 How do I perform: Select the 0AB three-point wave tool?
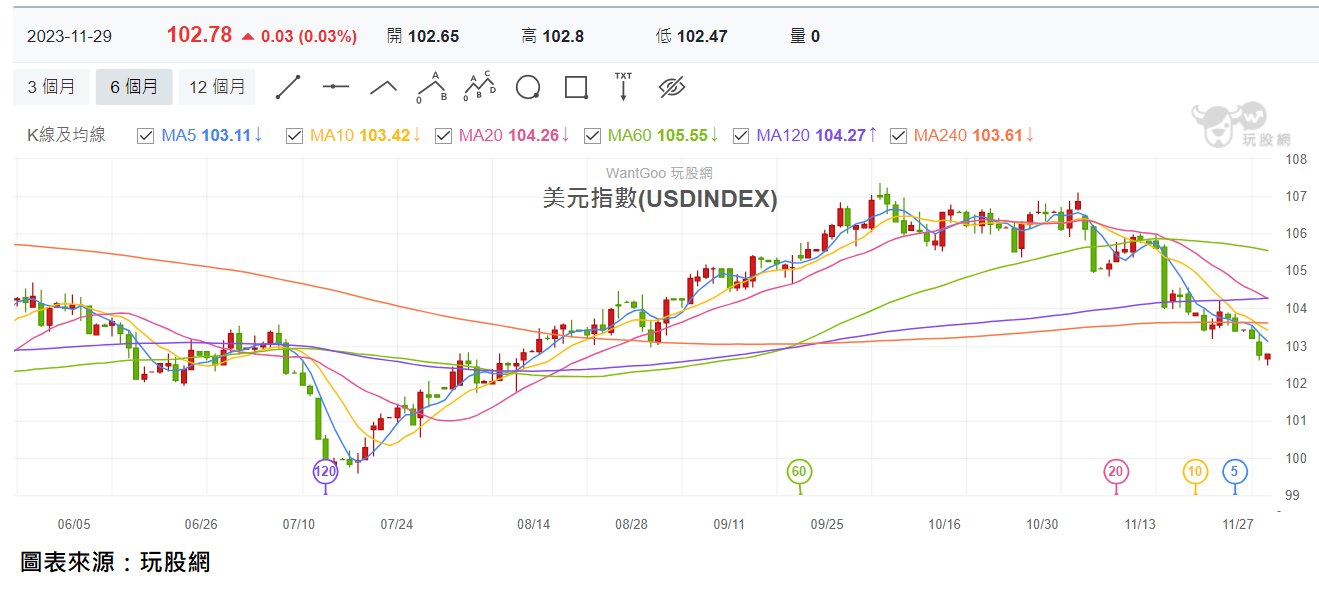pos(431,87)
